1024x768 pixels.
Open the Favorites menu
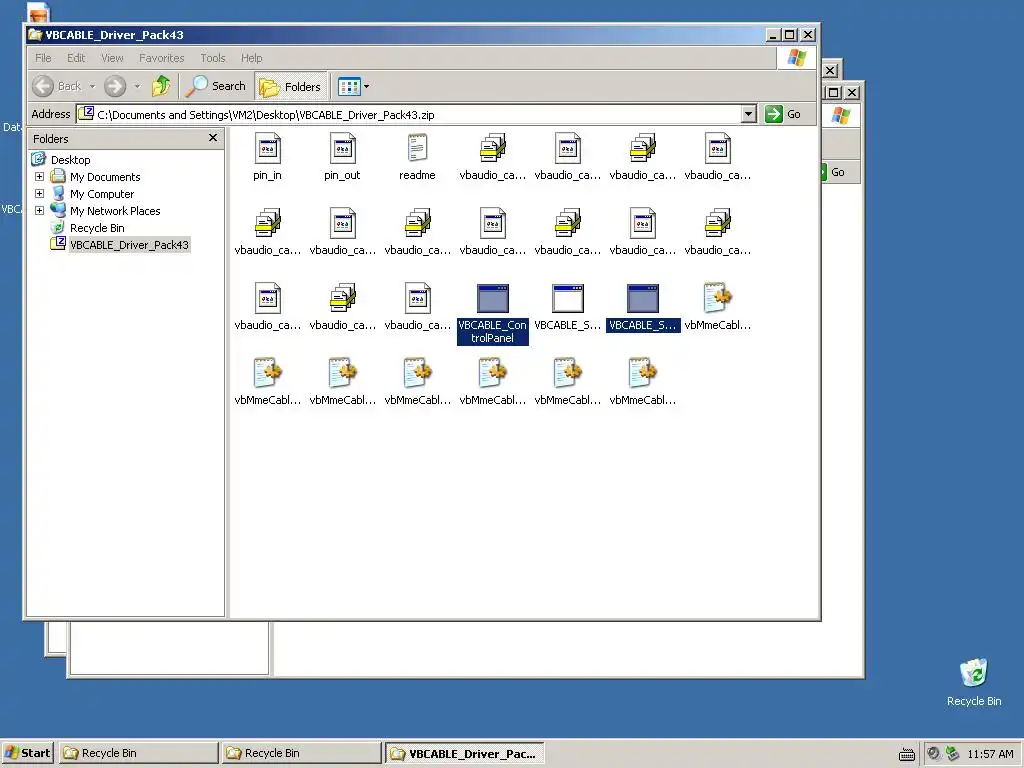(161, 58)
